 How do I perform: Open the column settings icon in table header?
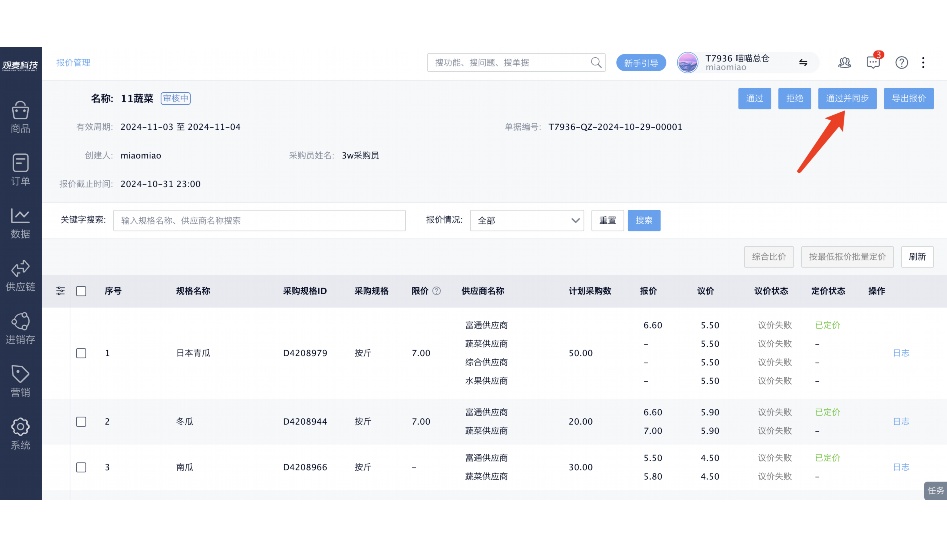[x=61, y=291]
